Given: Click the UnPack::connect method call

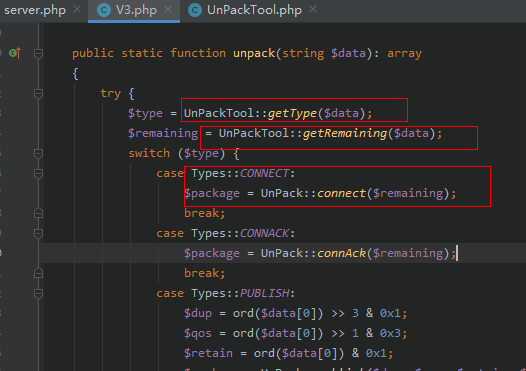Looking at the screenshot, I should click(341, 193).
